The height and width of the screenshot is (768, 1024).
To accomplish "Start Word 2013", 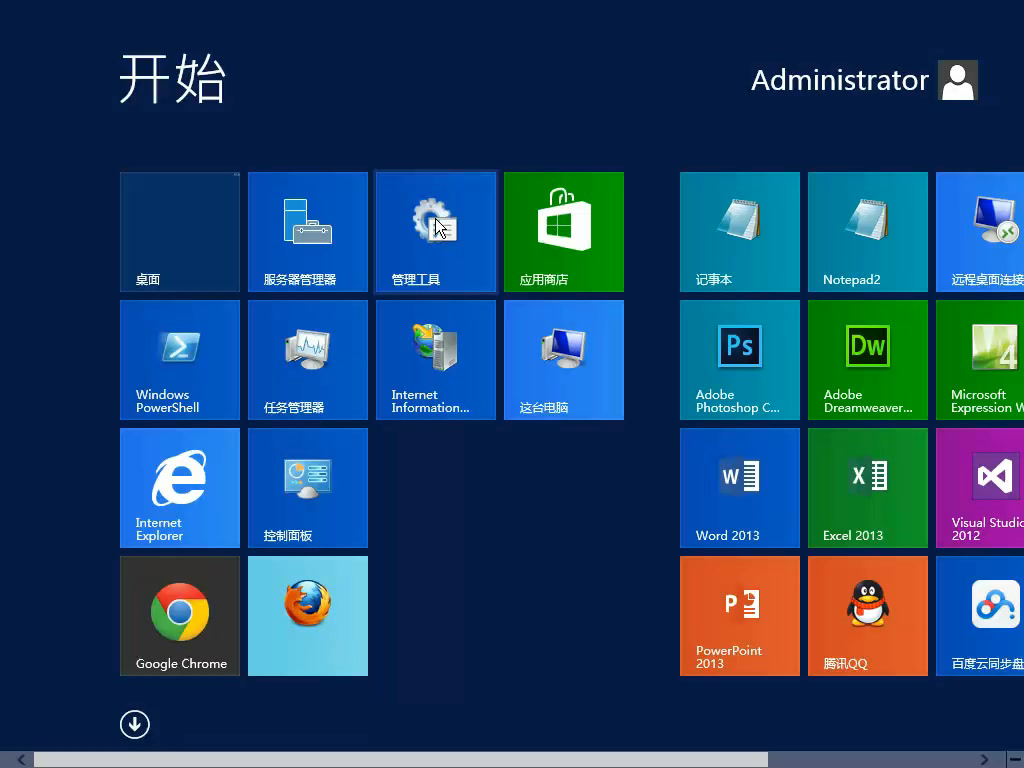I will point(740,487).
